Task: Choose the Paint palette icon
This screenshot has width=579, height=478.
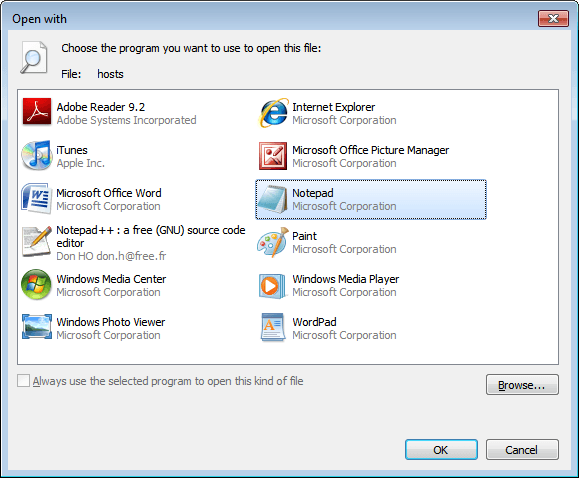Action: pos(273,242)
